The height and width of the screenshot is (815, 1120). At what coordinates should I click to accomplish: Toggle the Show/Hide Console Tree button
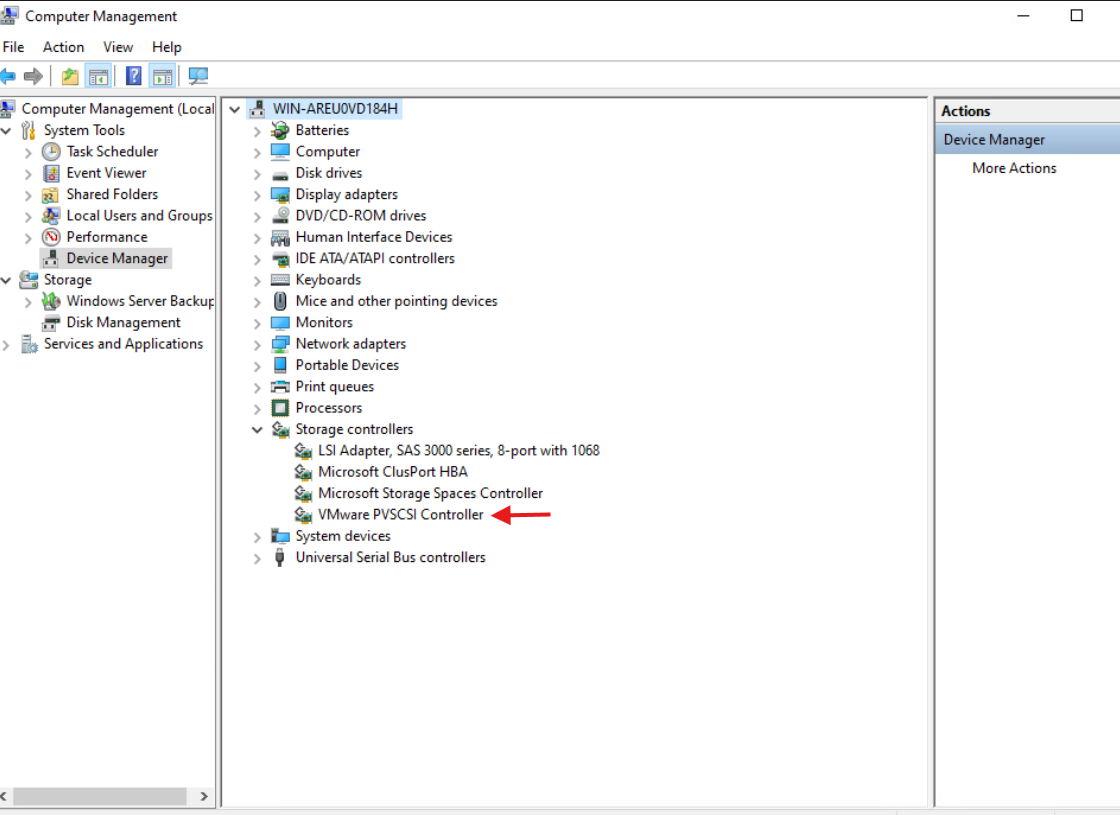click(x=98, y=76)
